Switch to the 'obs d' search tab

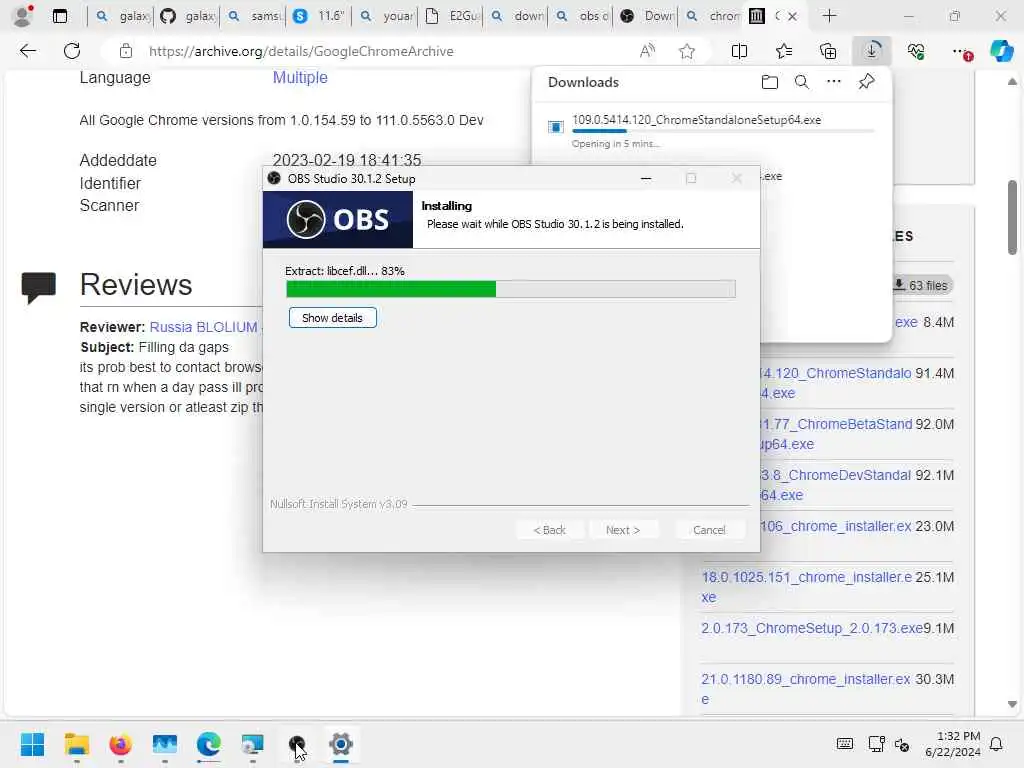[x=583, y=16]
